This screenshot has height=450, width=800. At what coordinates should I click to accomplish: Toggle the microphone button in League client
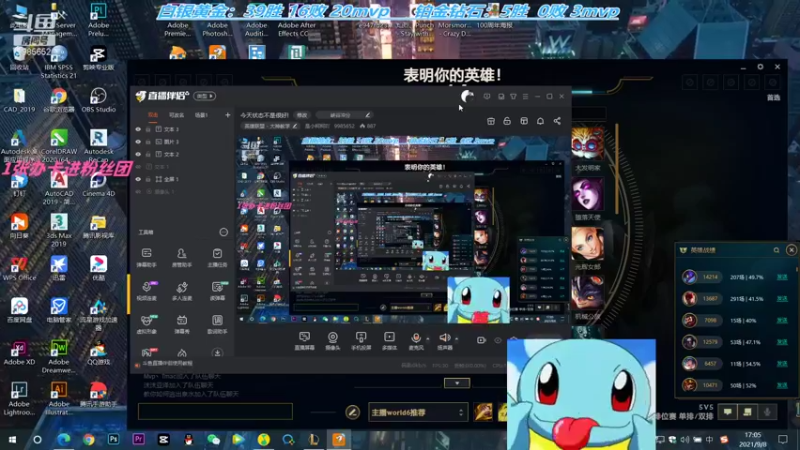click(x=767, y=412)
